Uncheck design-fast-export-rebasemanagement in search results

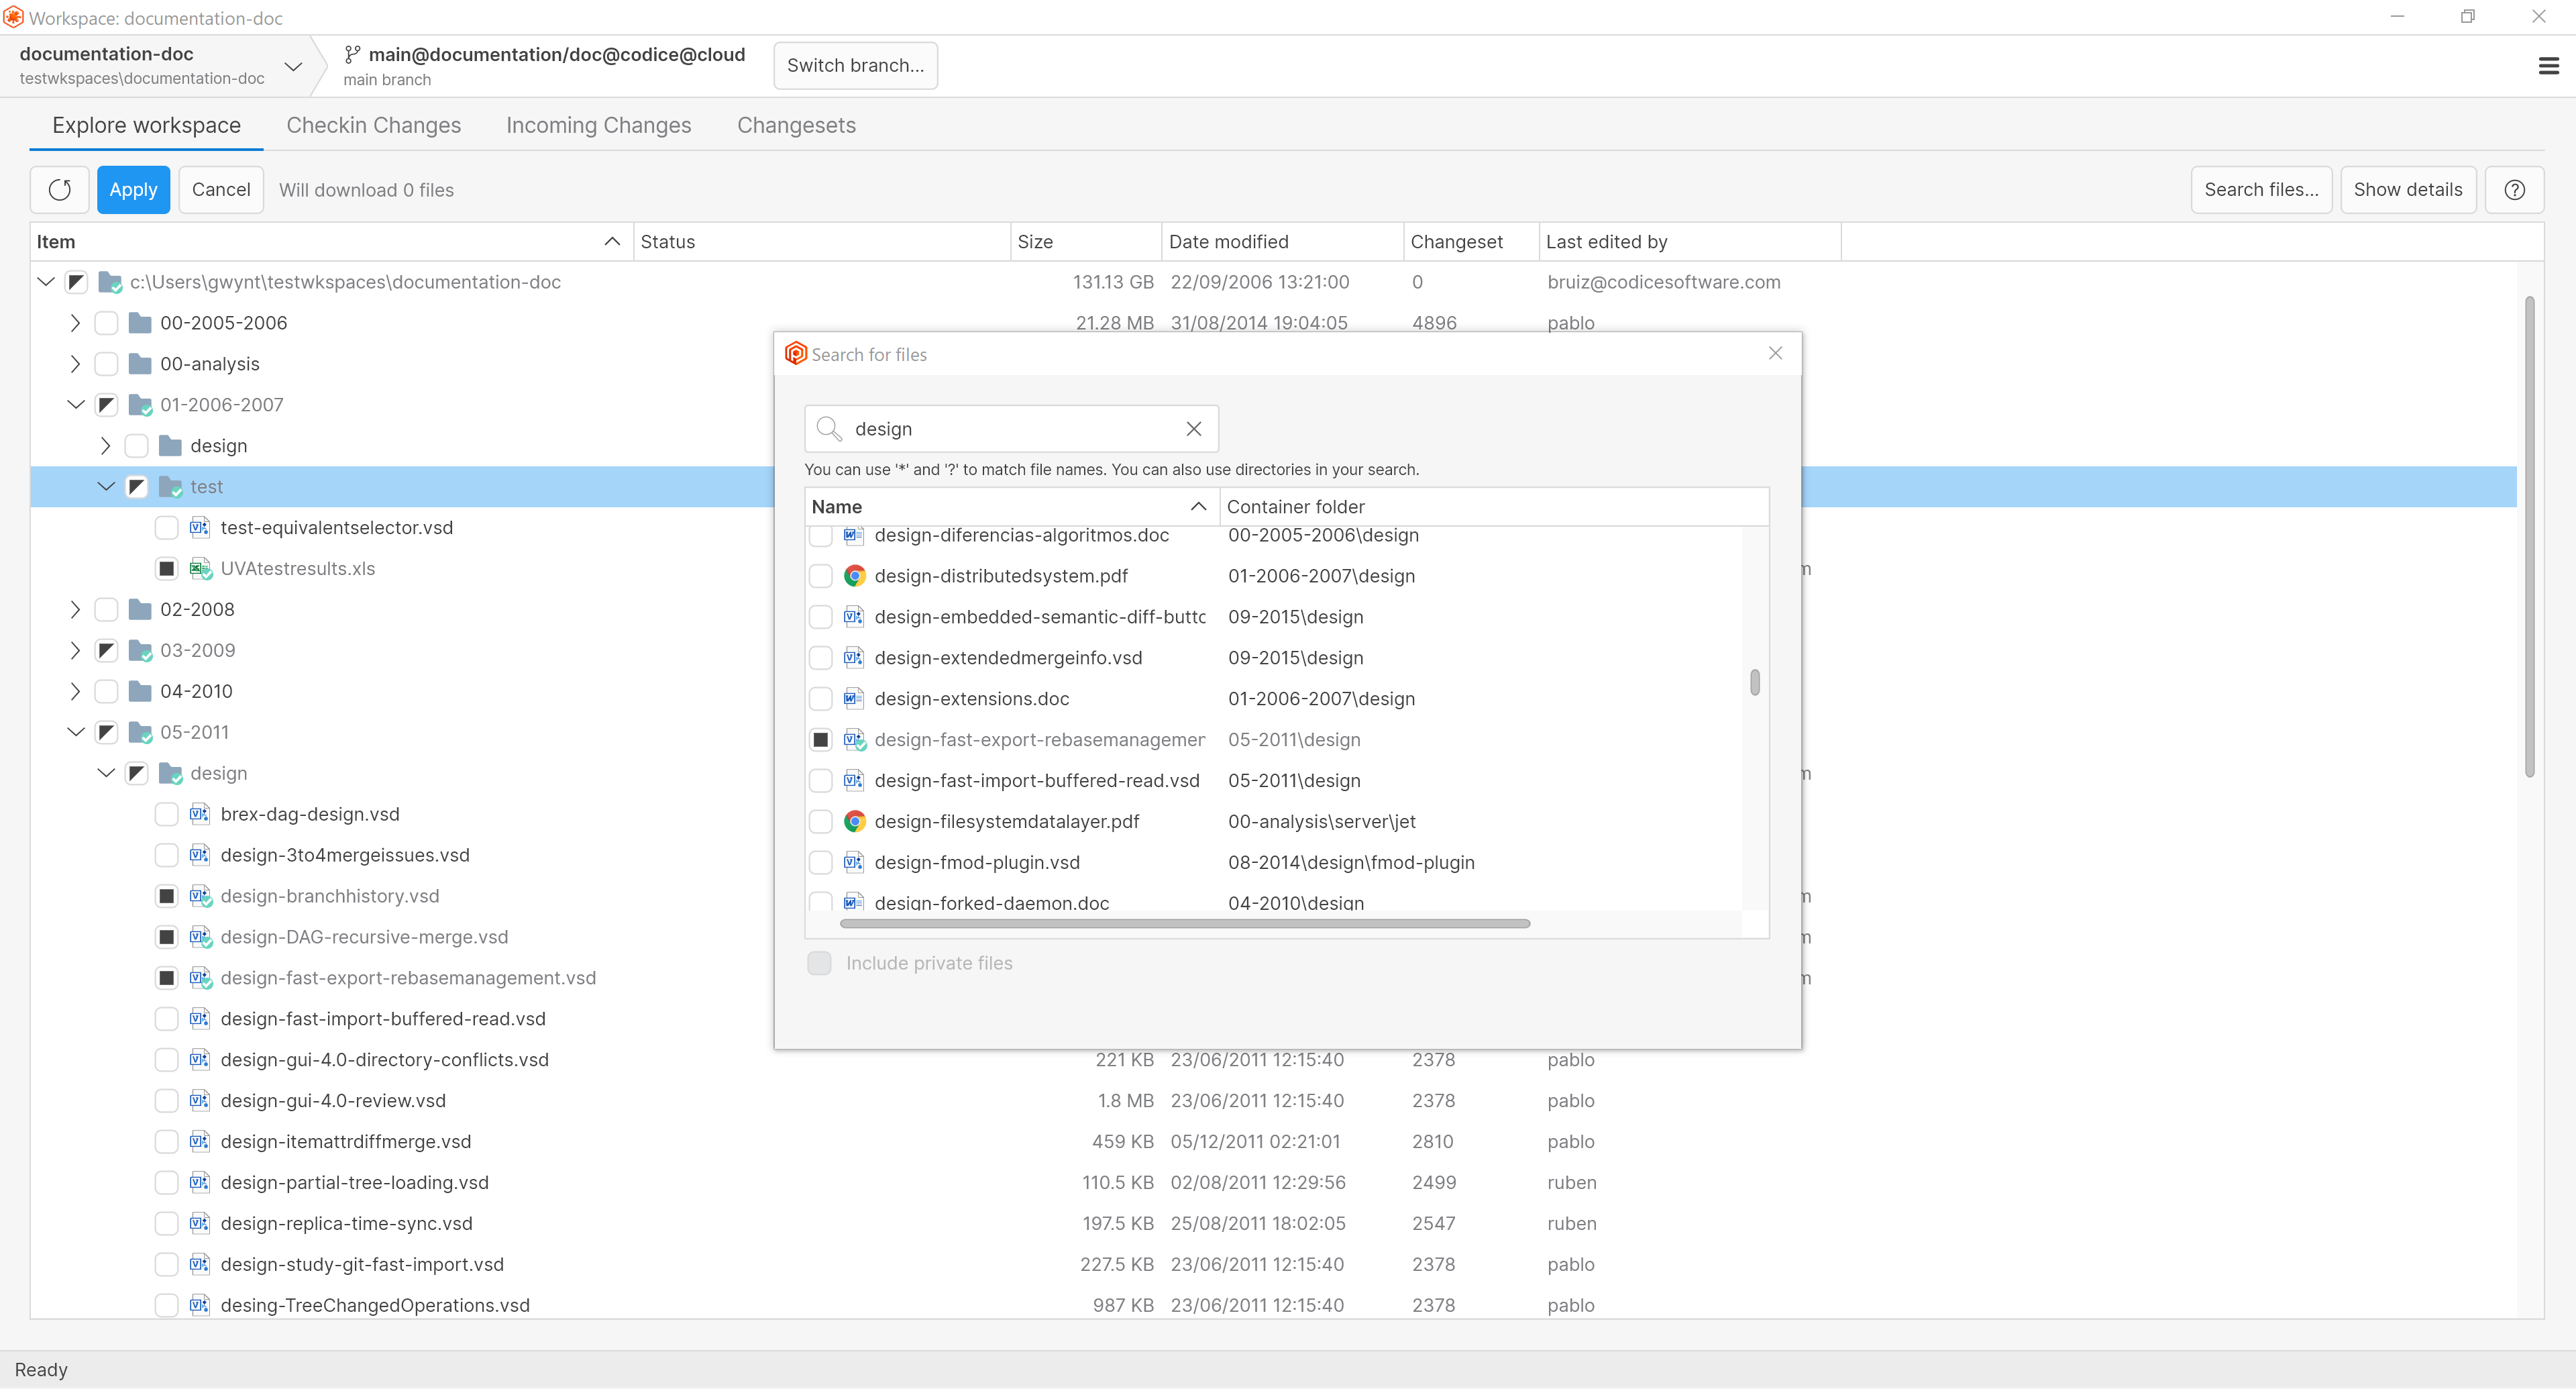(821, 739)
